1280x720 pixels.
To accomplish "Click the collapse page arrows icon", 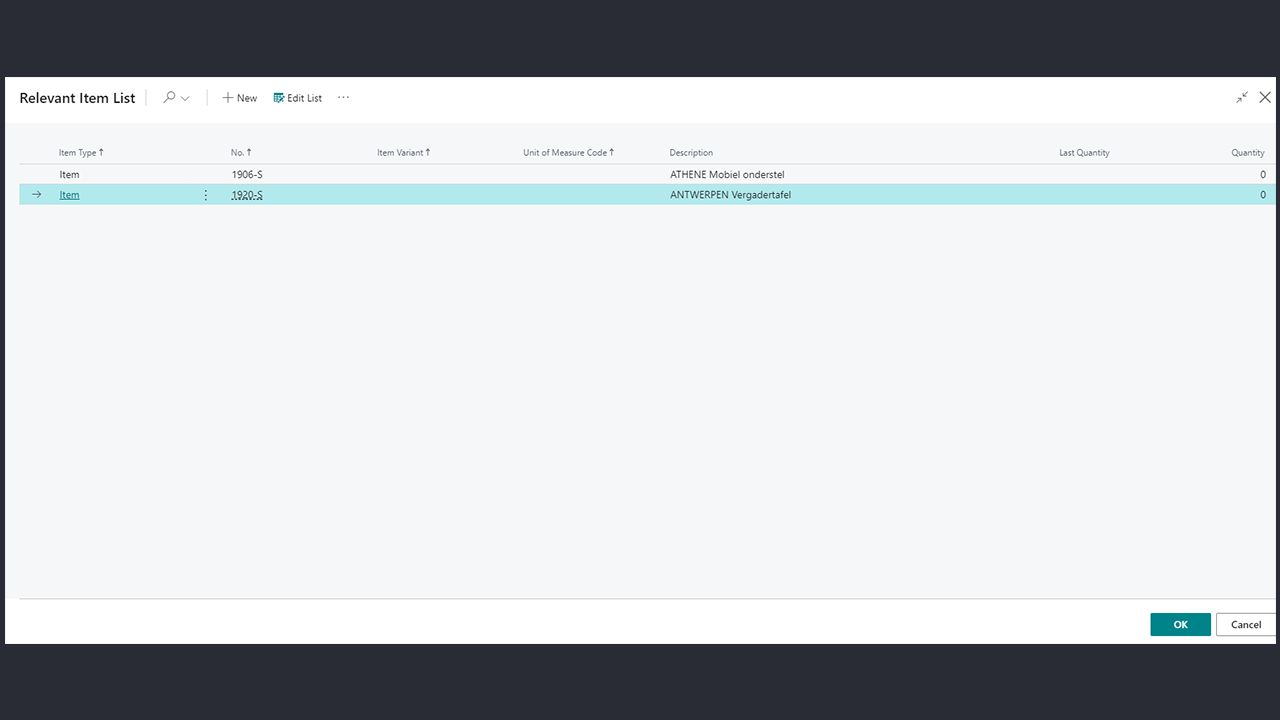I will pyautogui.click(x=1242, y=98).
